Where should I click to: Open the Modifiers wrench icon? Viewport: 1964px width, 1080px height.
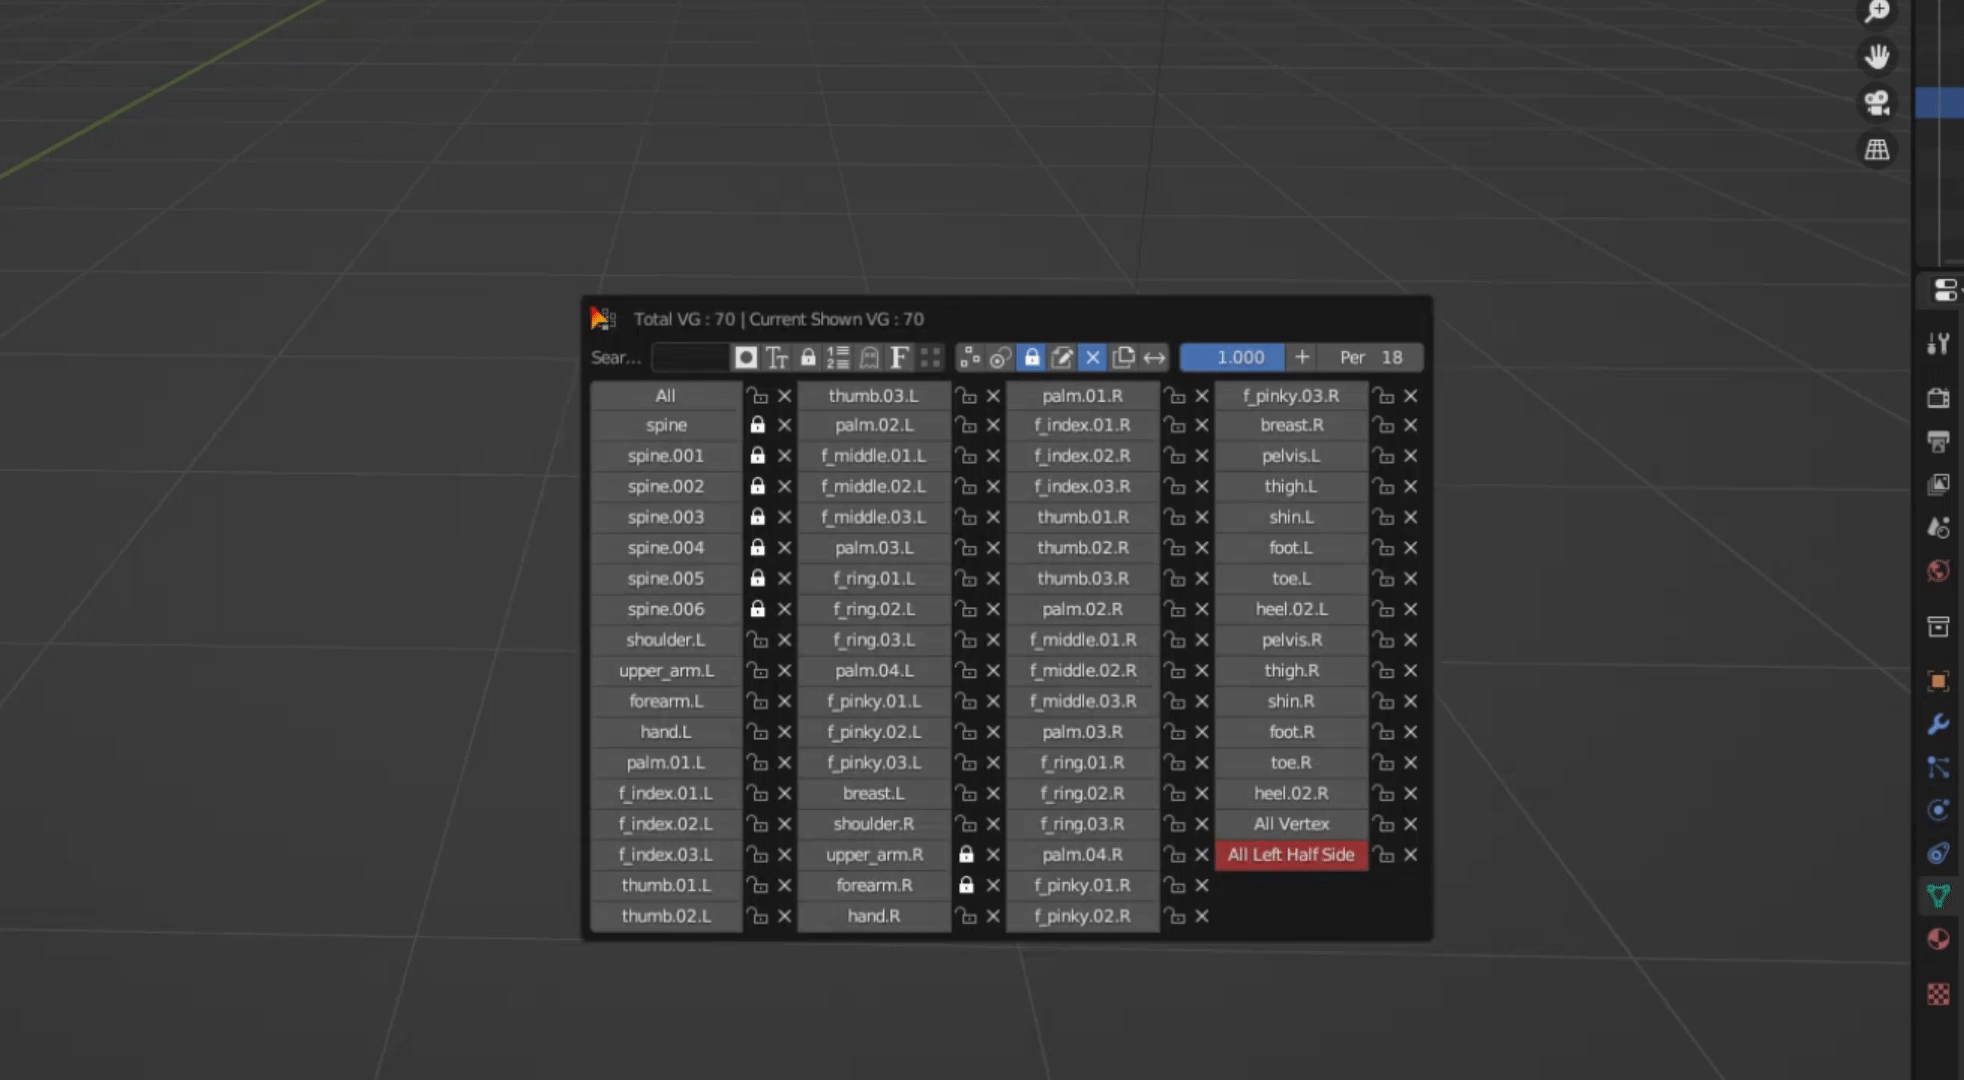(x=1938, y=724)
